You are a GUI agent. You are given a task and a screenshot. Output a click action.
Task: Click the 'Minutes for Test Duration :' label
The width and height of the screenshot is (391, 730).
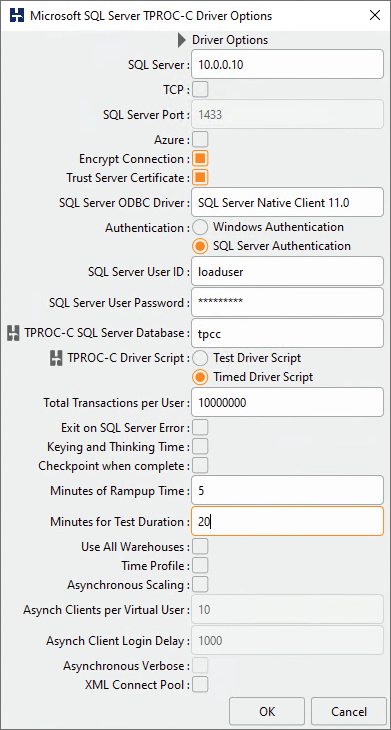click(x=120, y=522)
